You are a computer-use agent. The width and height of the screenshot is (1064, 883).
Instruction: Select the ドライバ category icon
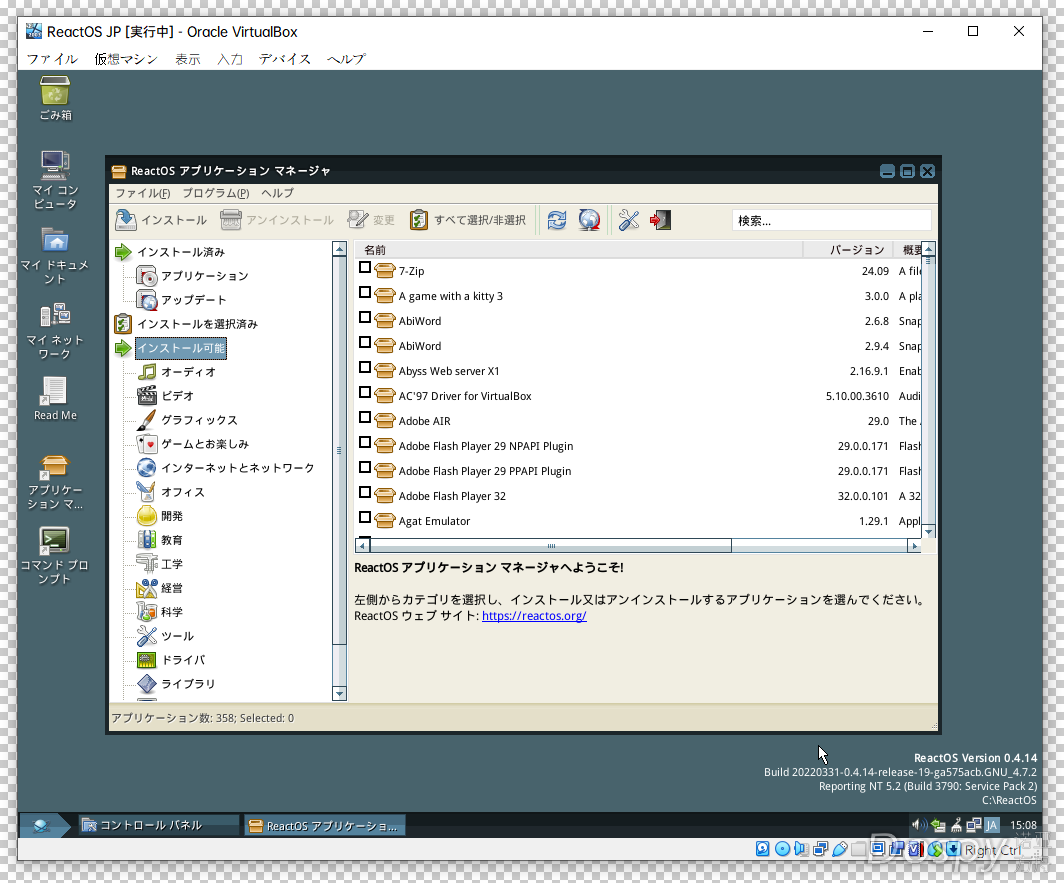click(x=147, y=660)
